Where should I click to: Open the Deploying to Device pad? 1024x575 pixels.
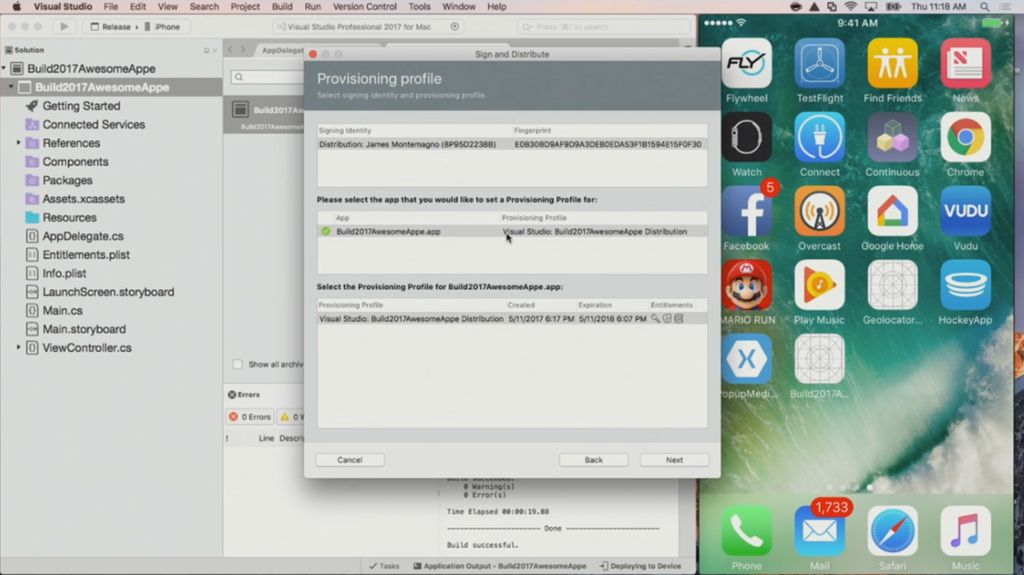click(640, 566)
